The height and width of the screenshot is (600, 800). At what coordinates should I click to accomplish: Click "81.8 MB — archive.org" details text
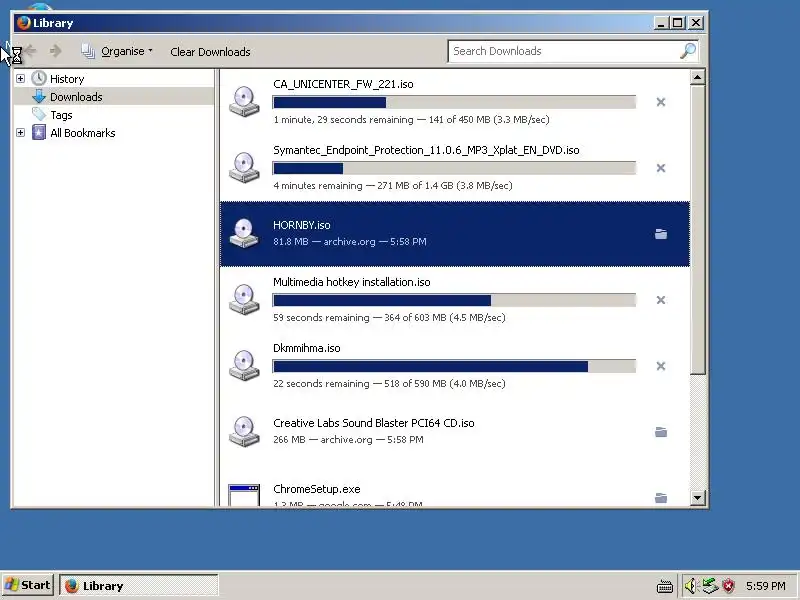coord(324,241)
